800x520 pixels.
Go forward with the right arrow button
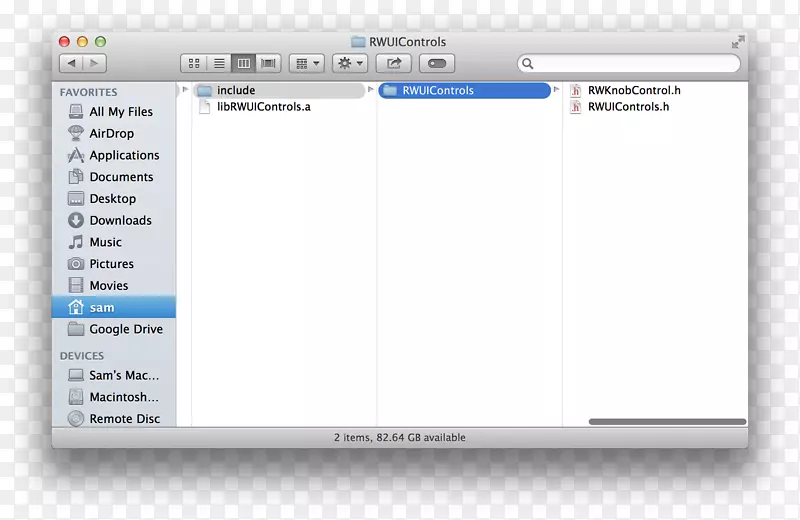pyautogui.click(x=94, y=63)
